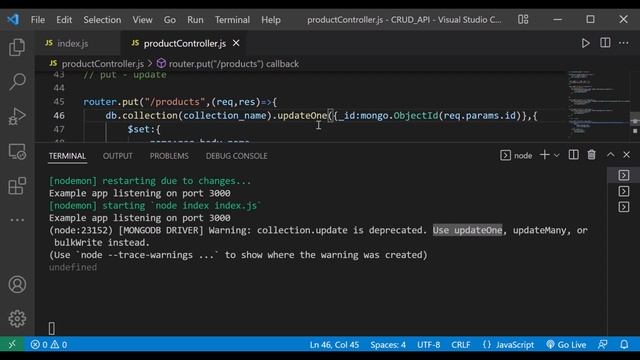Screen dimensions: 640x360
Task: Click the $set:{ text on line 47
Action: [144, 129]
